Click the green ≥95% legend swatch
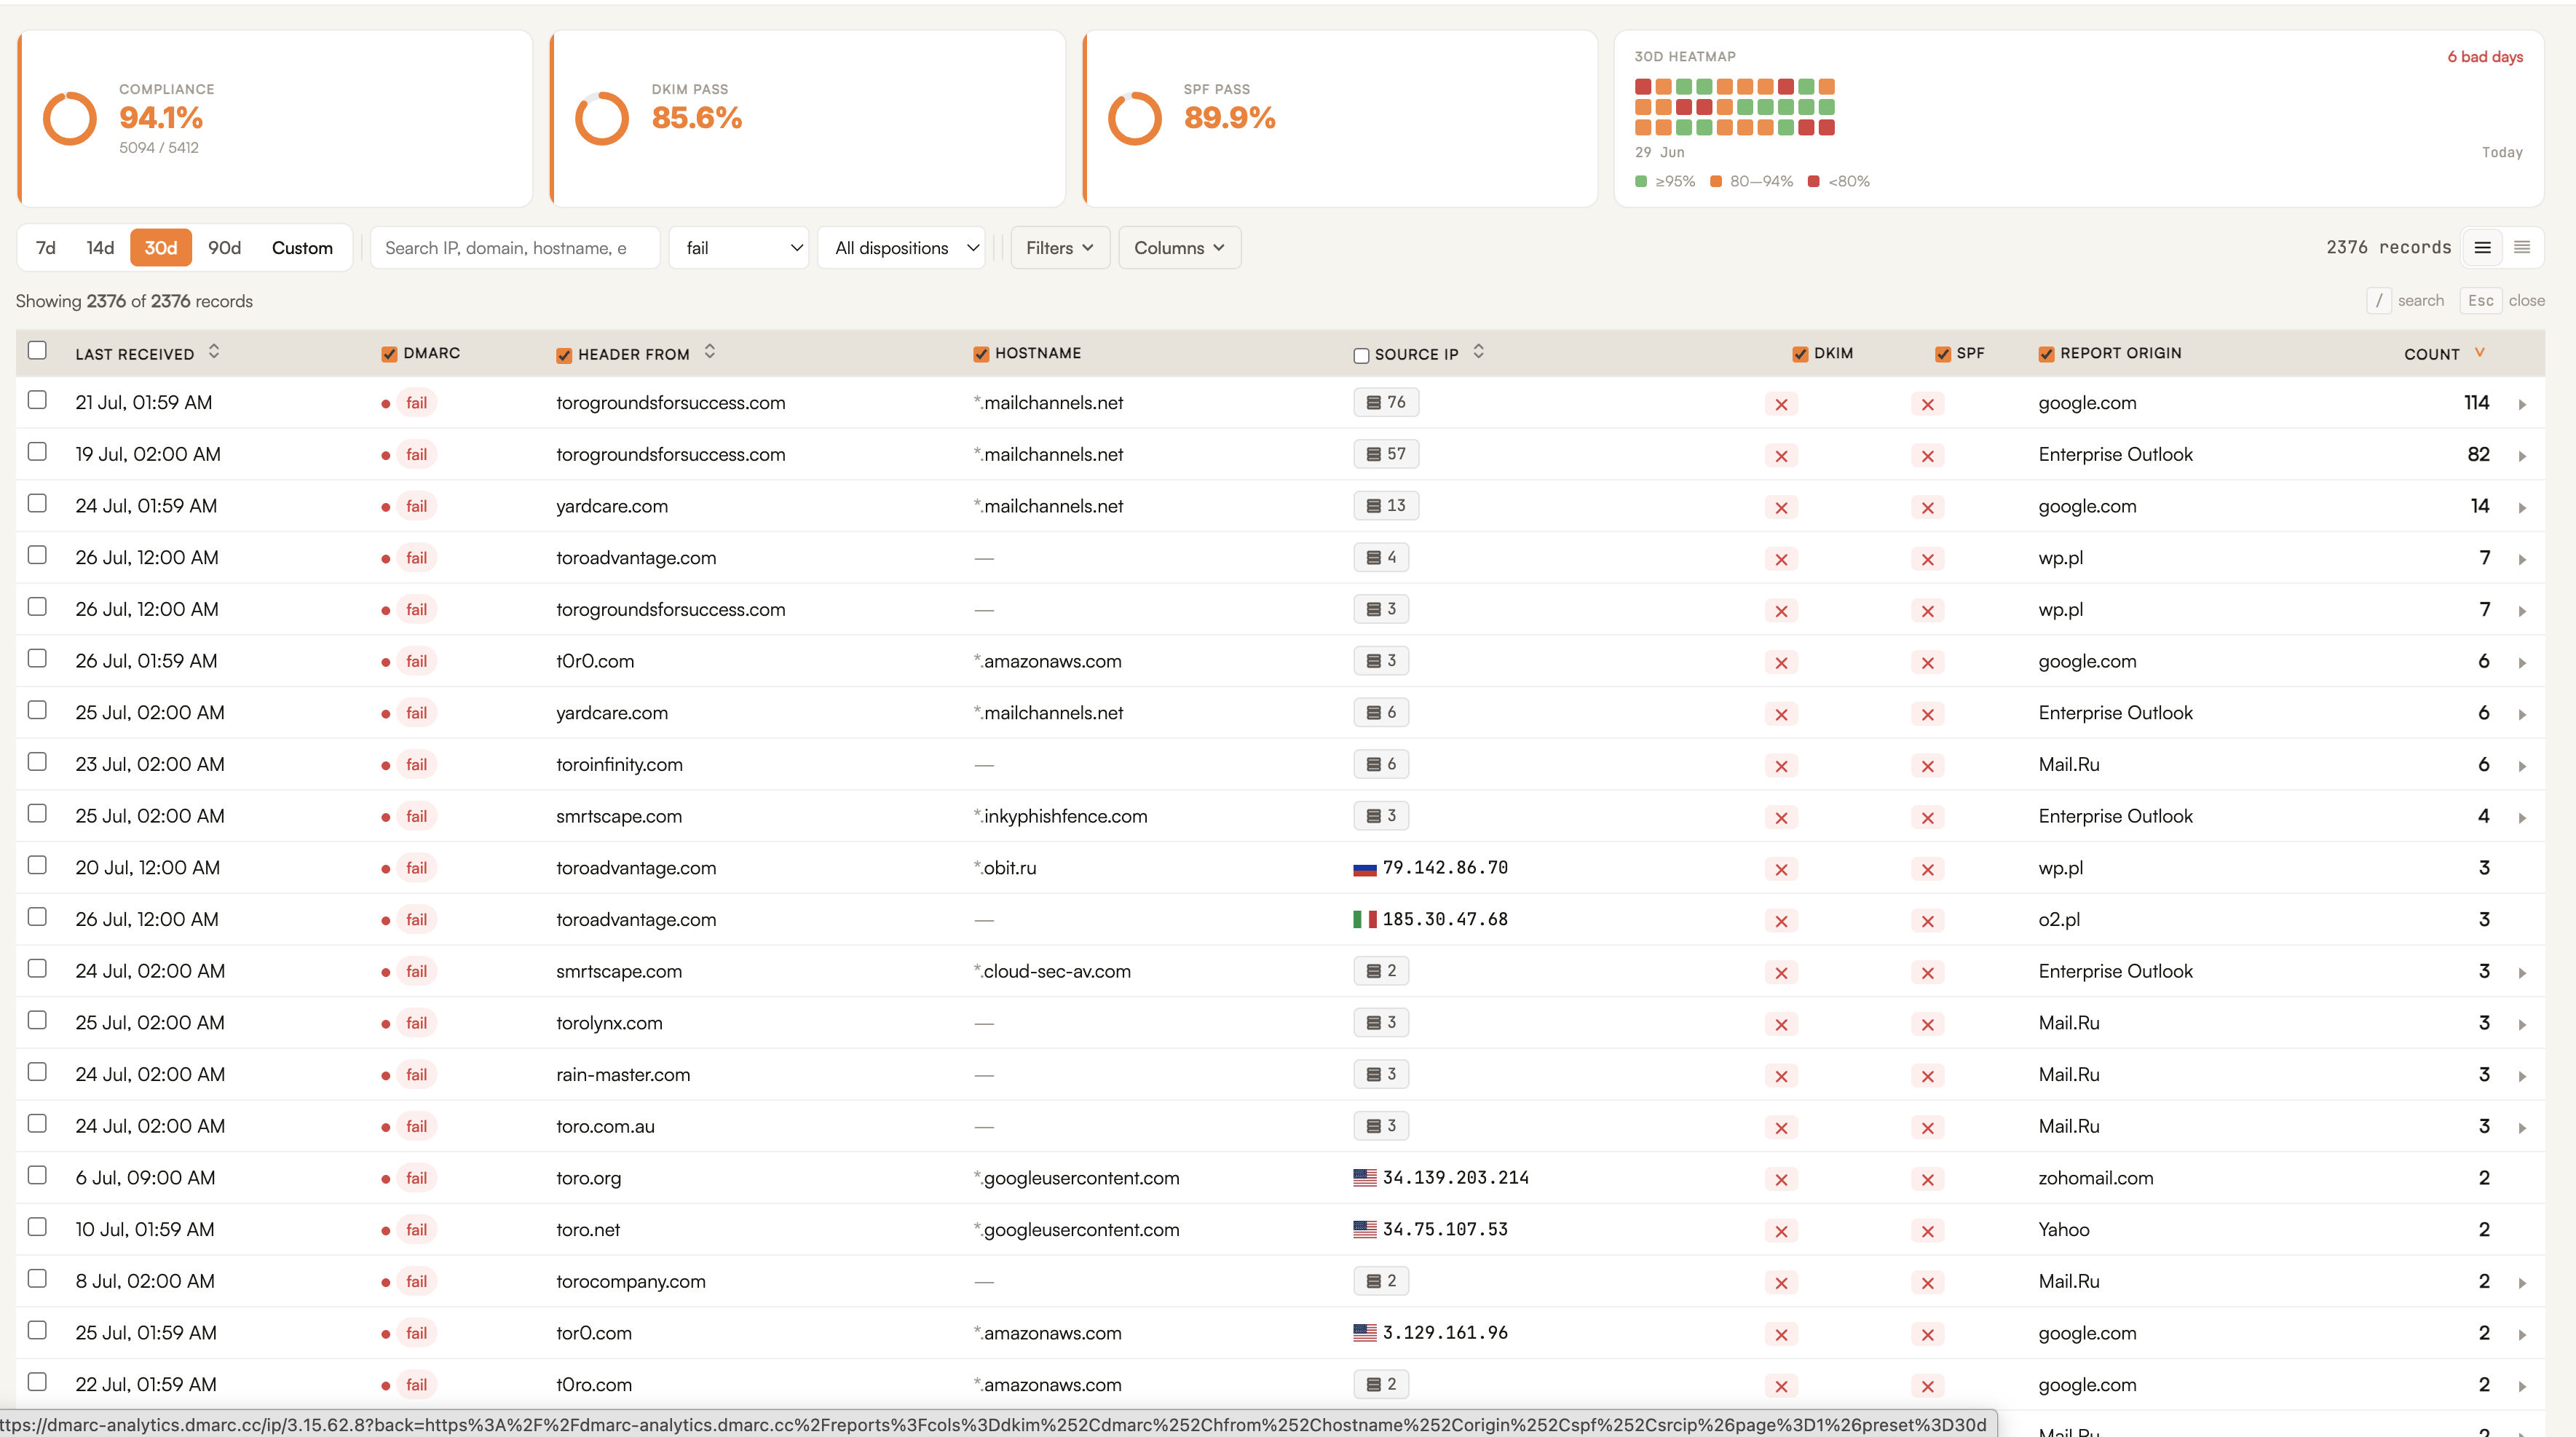Image resolution: width=2576 pixels, height=1437 pixels. [x=1641, y=181]
